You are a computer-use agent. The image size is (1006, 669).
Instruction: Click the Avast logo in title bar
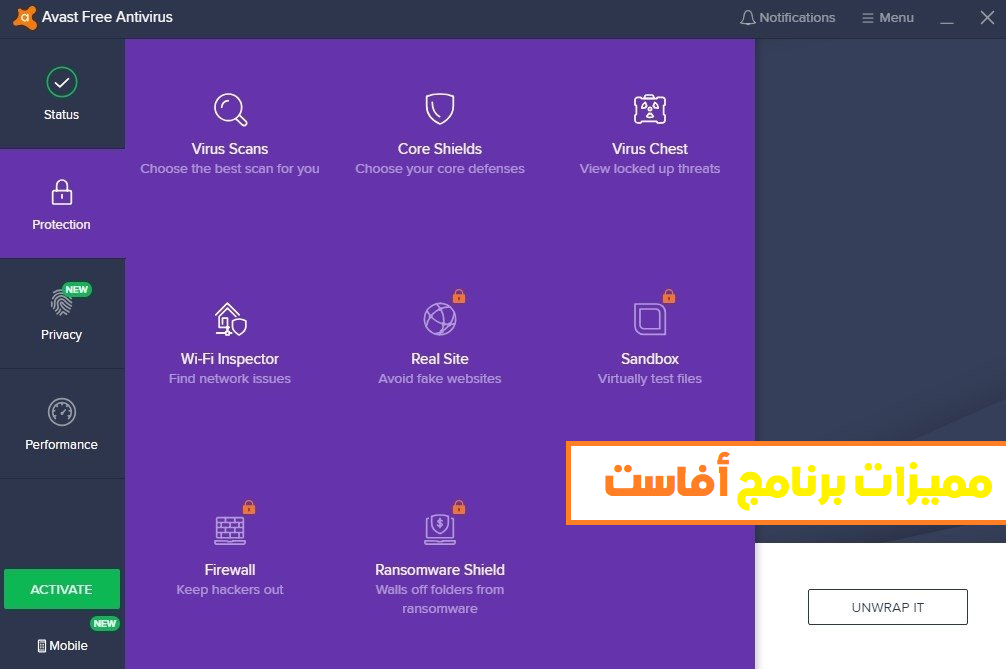coord(24,17)
